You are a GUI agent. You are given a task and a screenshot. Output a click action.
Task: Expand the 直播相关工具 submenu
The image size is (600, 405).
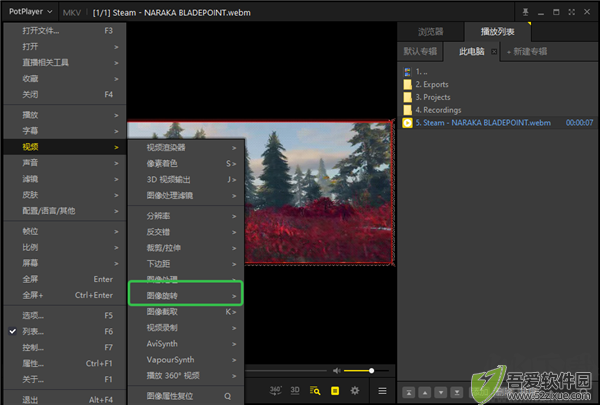65,63
